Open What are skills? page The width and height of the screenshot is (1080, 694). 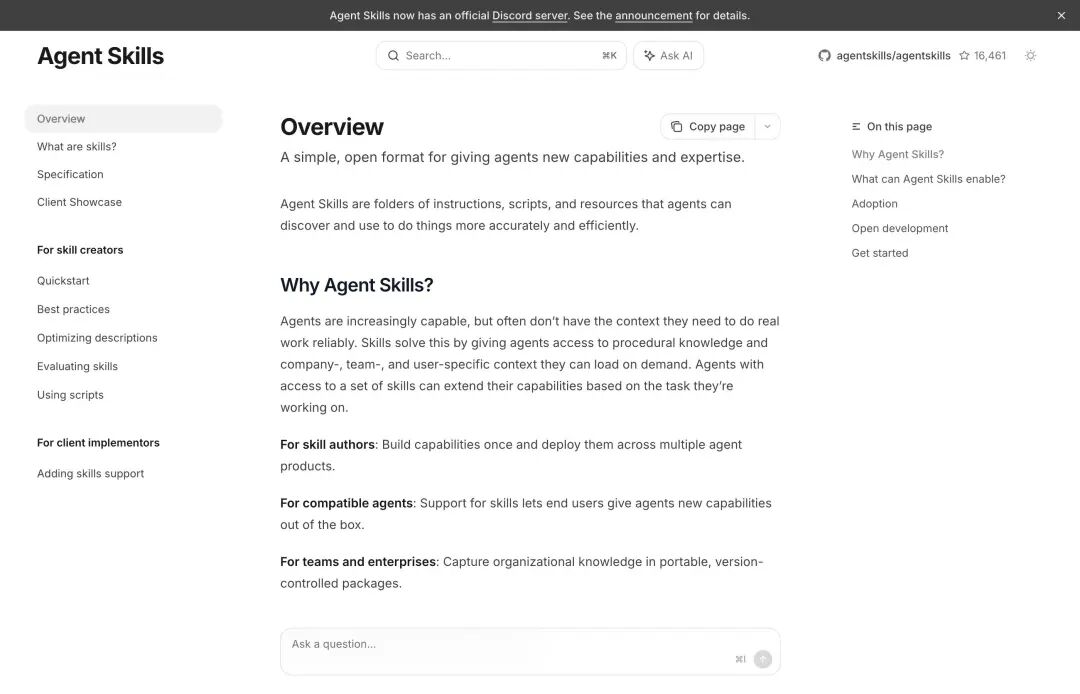[76, 147]
